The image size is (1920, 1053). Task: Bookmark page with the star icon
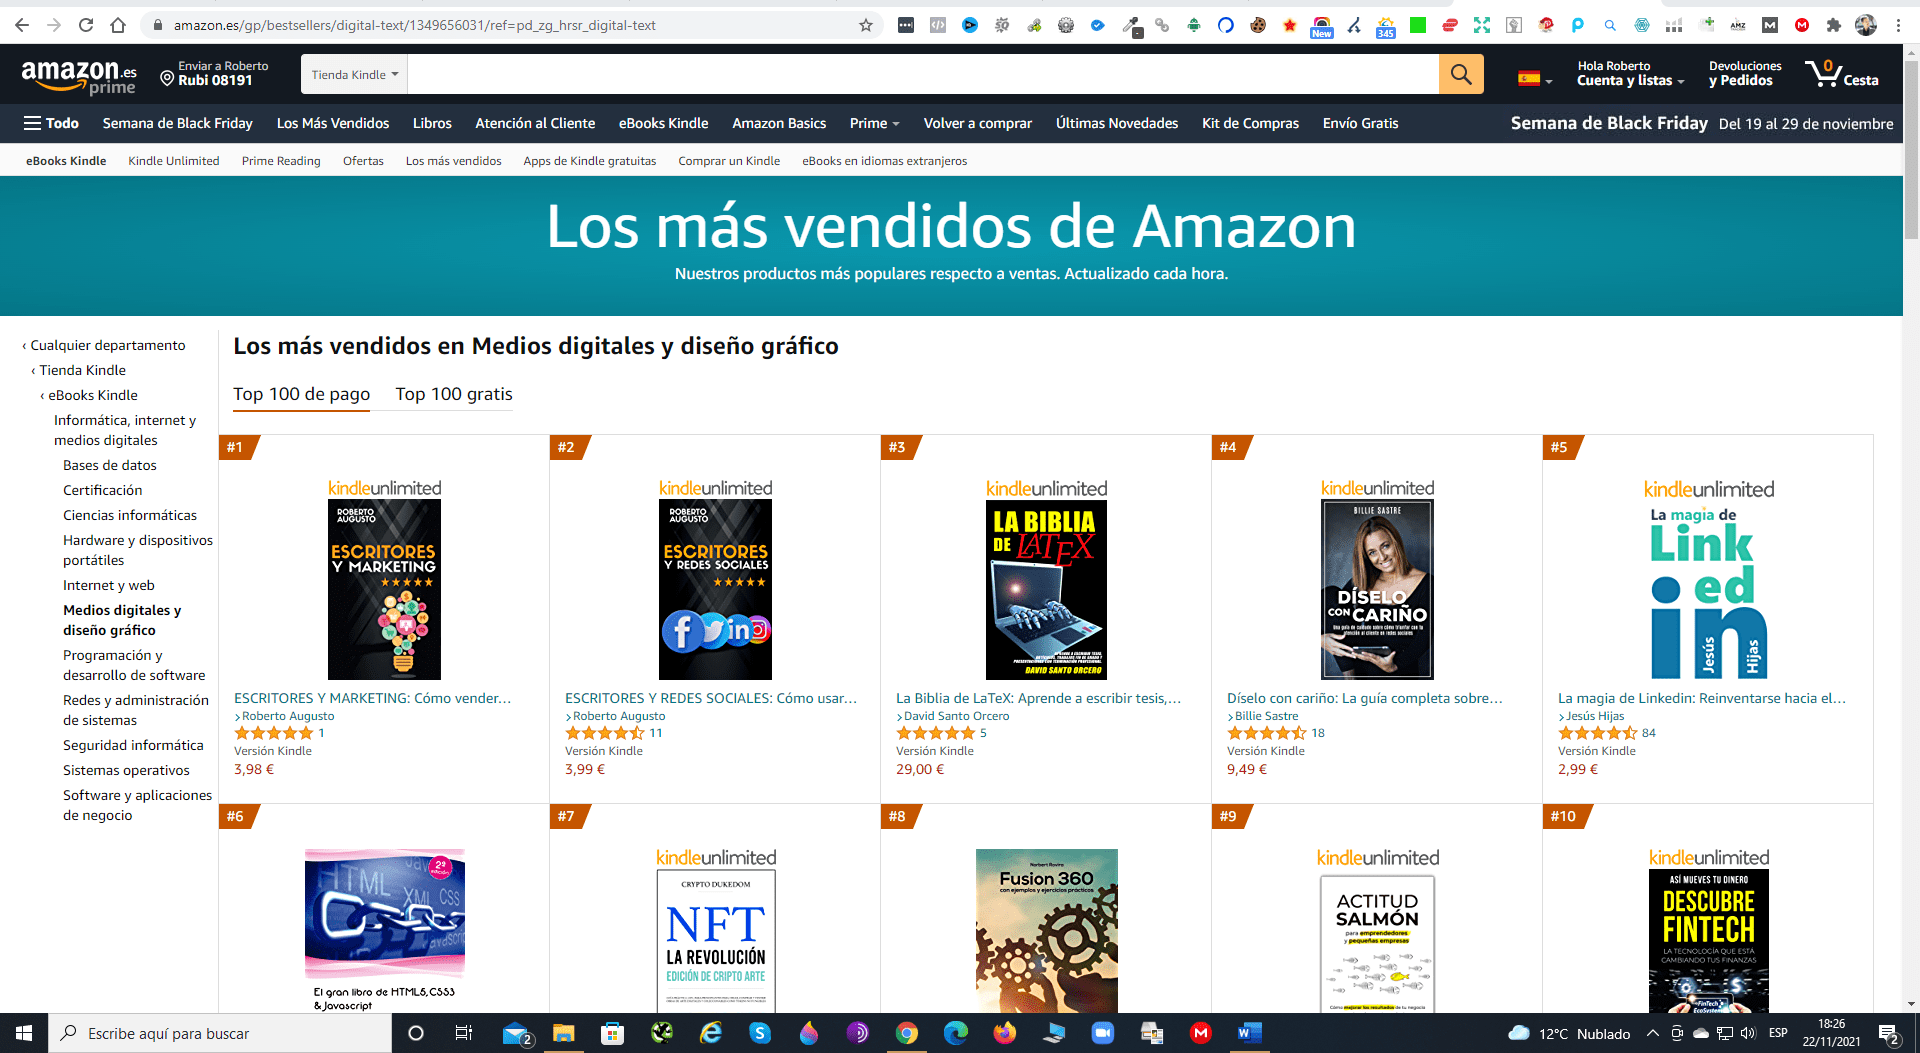866,25
